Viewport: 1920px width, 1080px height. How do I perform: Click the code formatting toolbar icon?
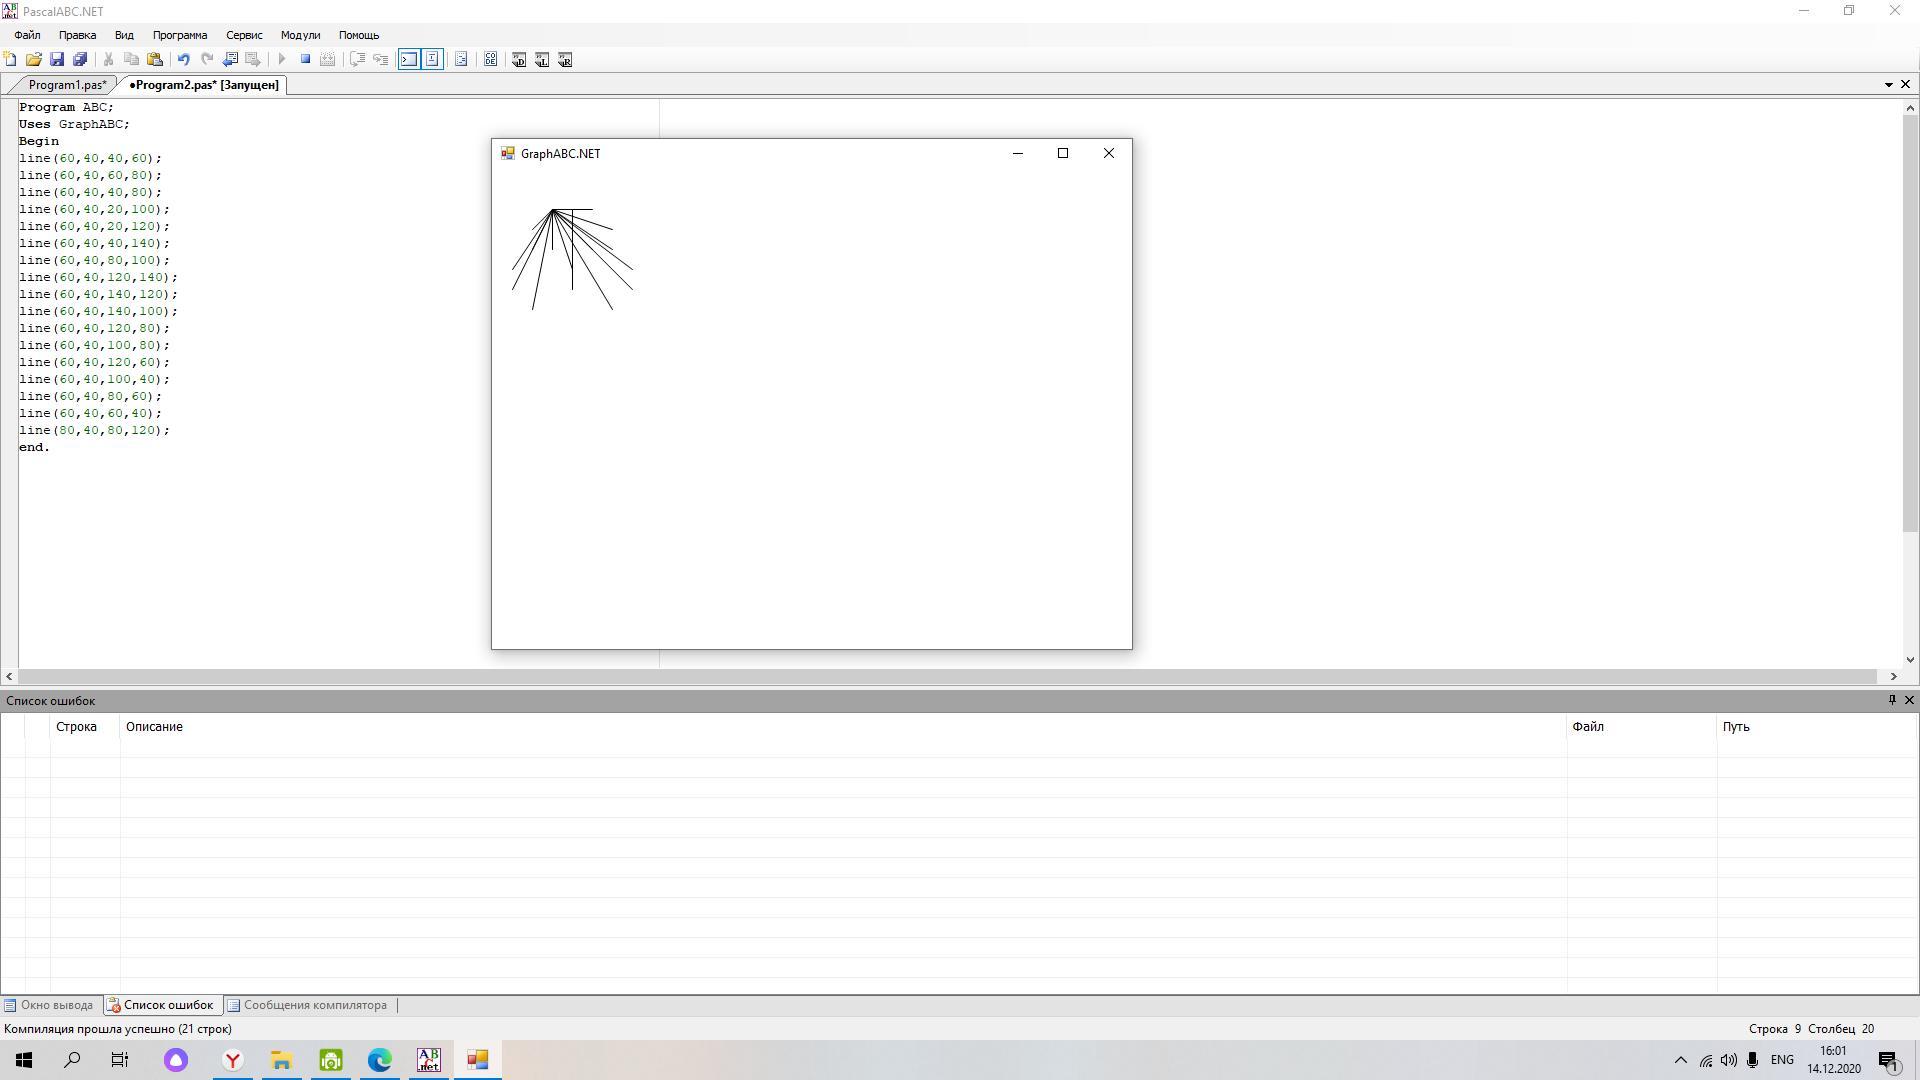pyautogui.click(x=461, y=60)
